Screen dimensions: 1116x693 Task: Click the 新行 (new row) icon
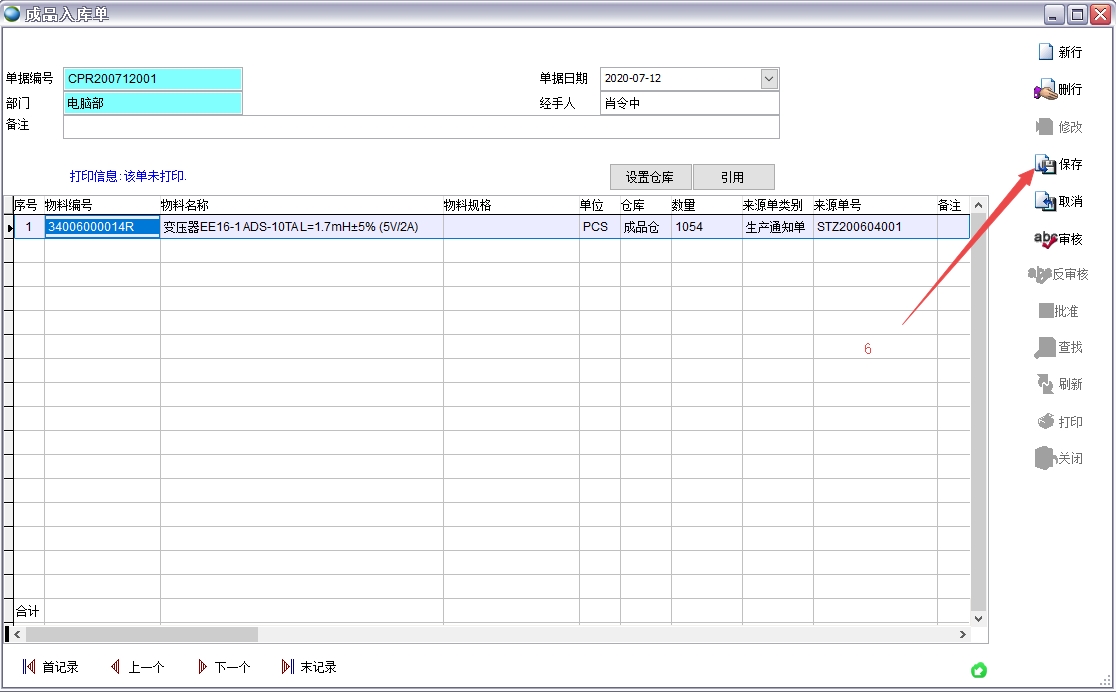(x=1046, y=52)
